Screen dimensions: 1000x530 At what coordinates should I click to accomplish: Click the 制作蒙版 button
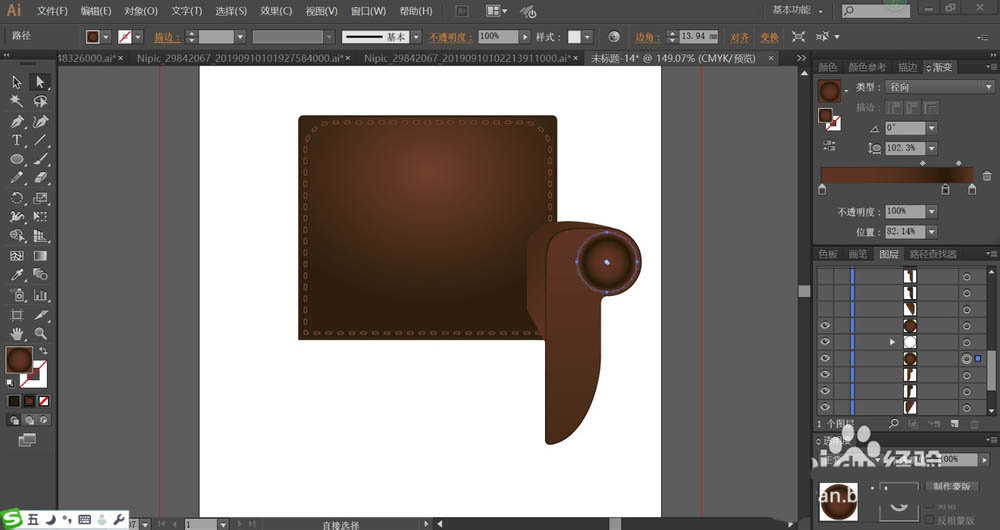(952, 486)
